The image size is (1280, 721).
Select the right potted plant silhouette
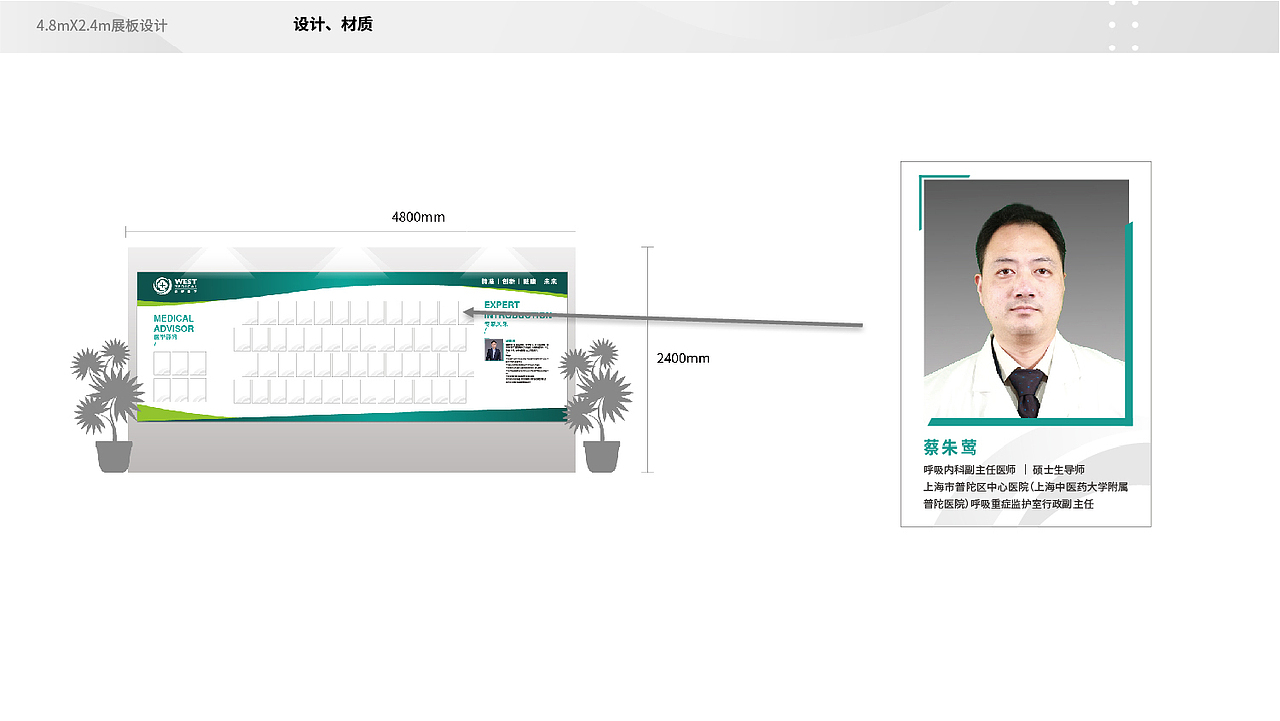pos(597,405)
